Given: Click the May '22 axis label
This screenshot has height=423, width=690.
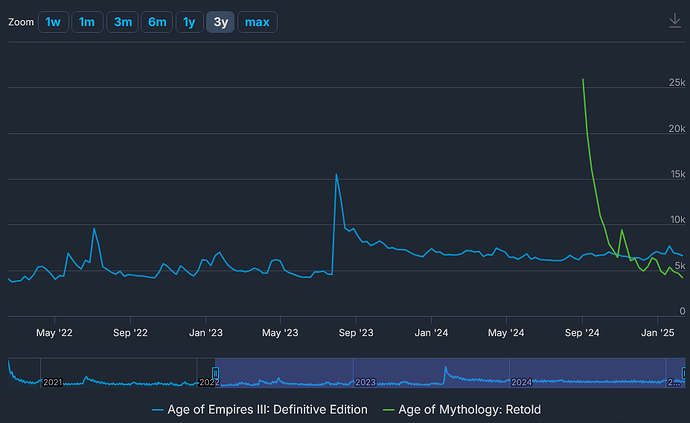Looking at the screenshot, I should click(x=54, y=333).
